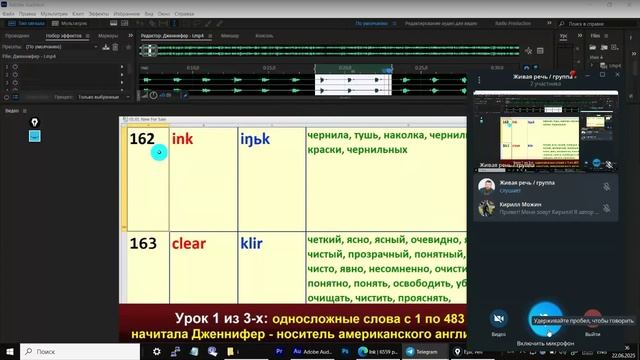Open the Файл menu
Image resolution: width=640 pixels, height=360 pixels.
pos(8,13)
